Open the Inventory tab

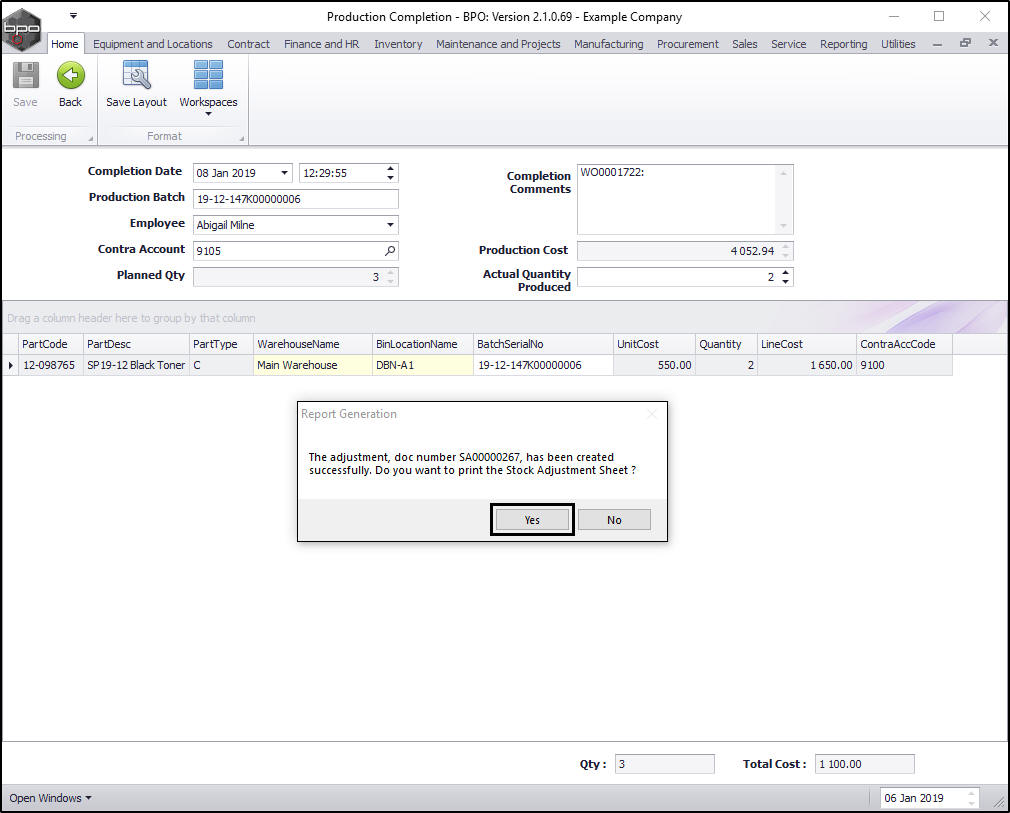(x=398, y=44)
